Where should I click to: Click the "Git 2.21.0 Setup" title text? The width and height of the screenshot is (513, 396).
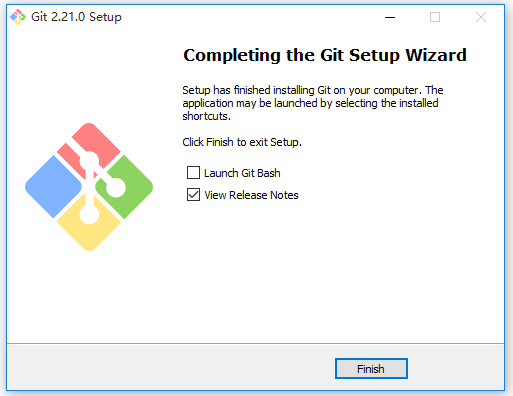tap(76, 17)
